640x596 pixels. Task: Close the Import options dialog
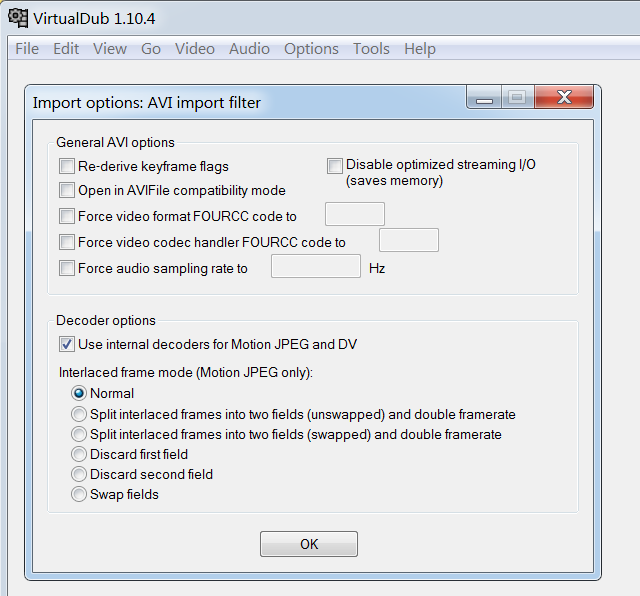pos(565,98)
